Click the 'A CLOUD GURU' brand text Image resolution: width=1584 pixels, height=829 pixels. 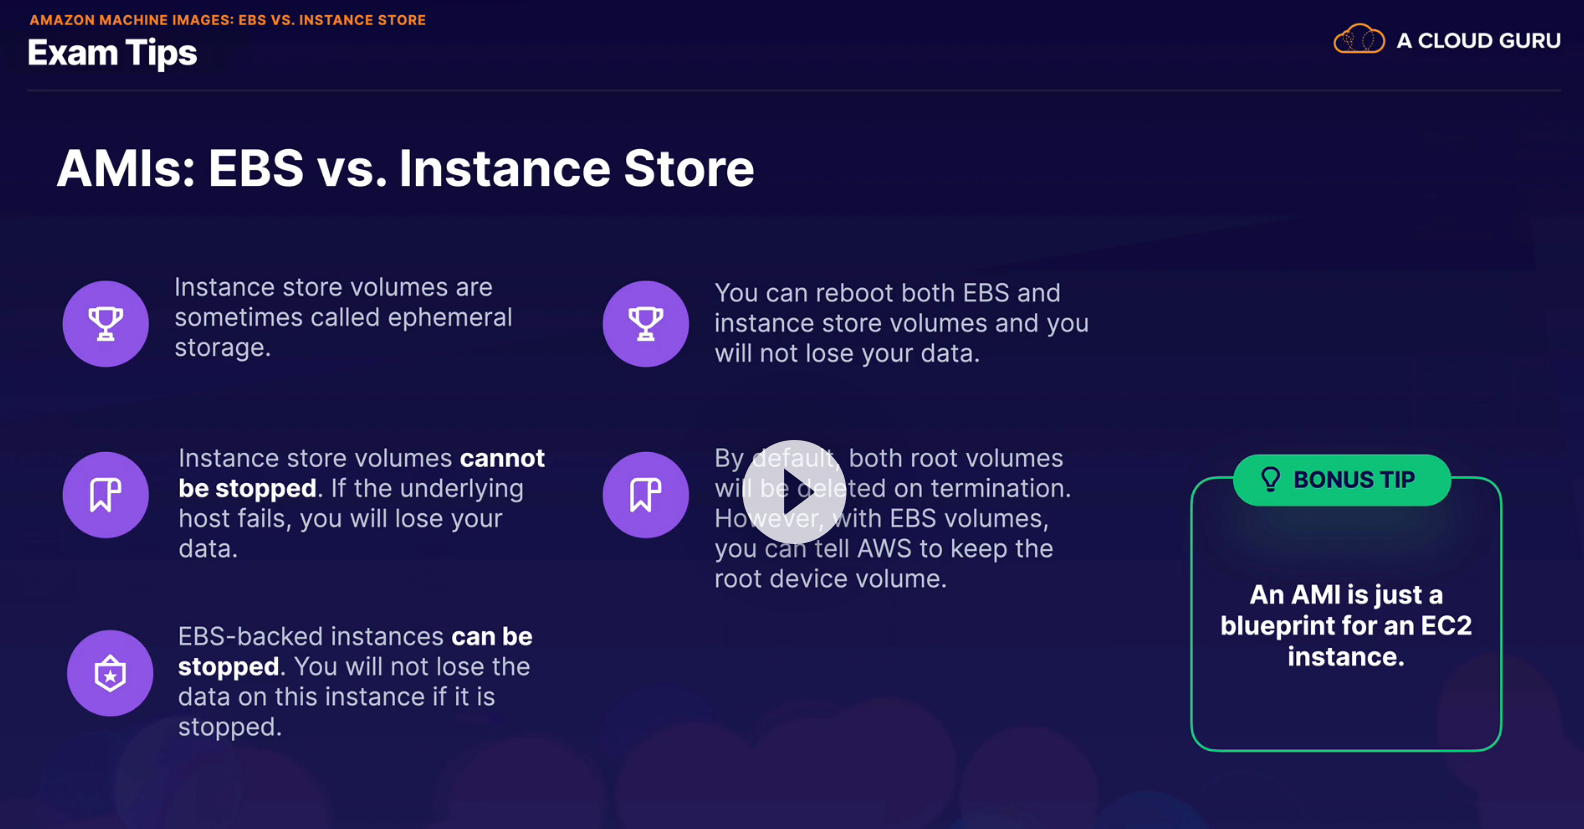pos(1478,41)
